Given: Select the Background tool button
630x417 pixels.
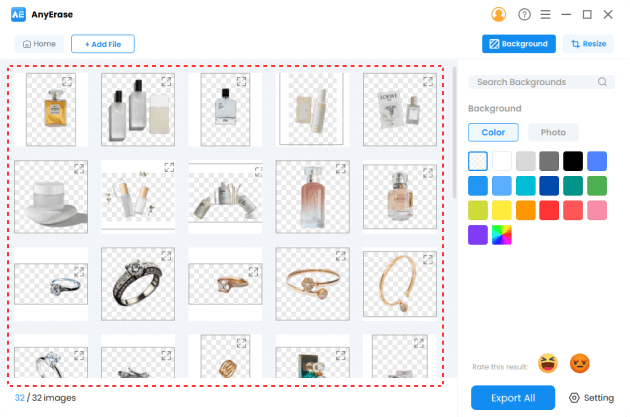Looking at the screenshot, I should (519, 44).
